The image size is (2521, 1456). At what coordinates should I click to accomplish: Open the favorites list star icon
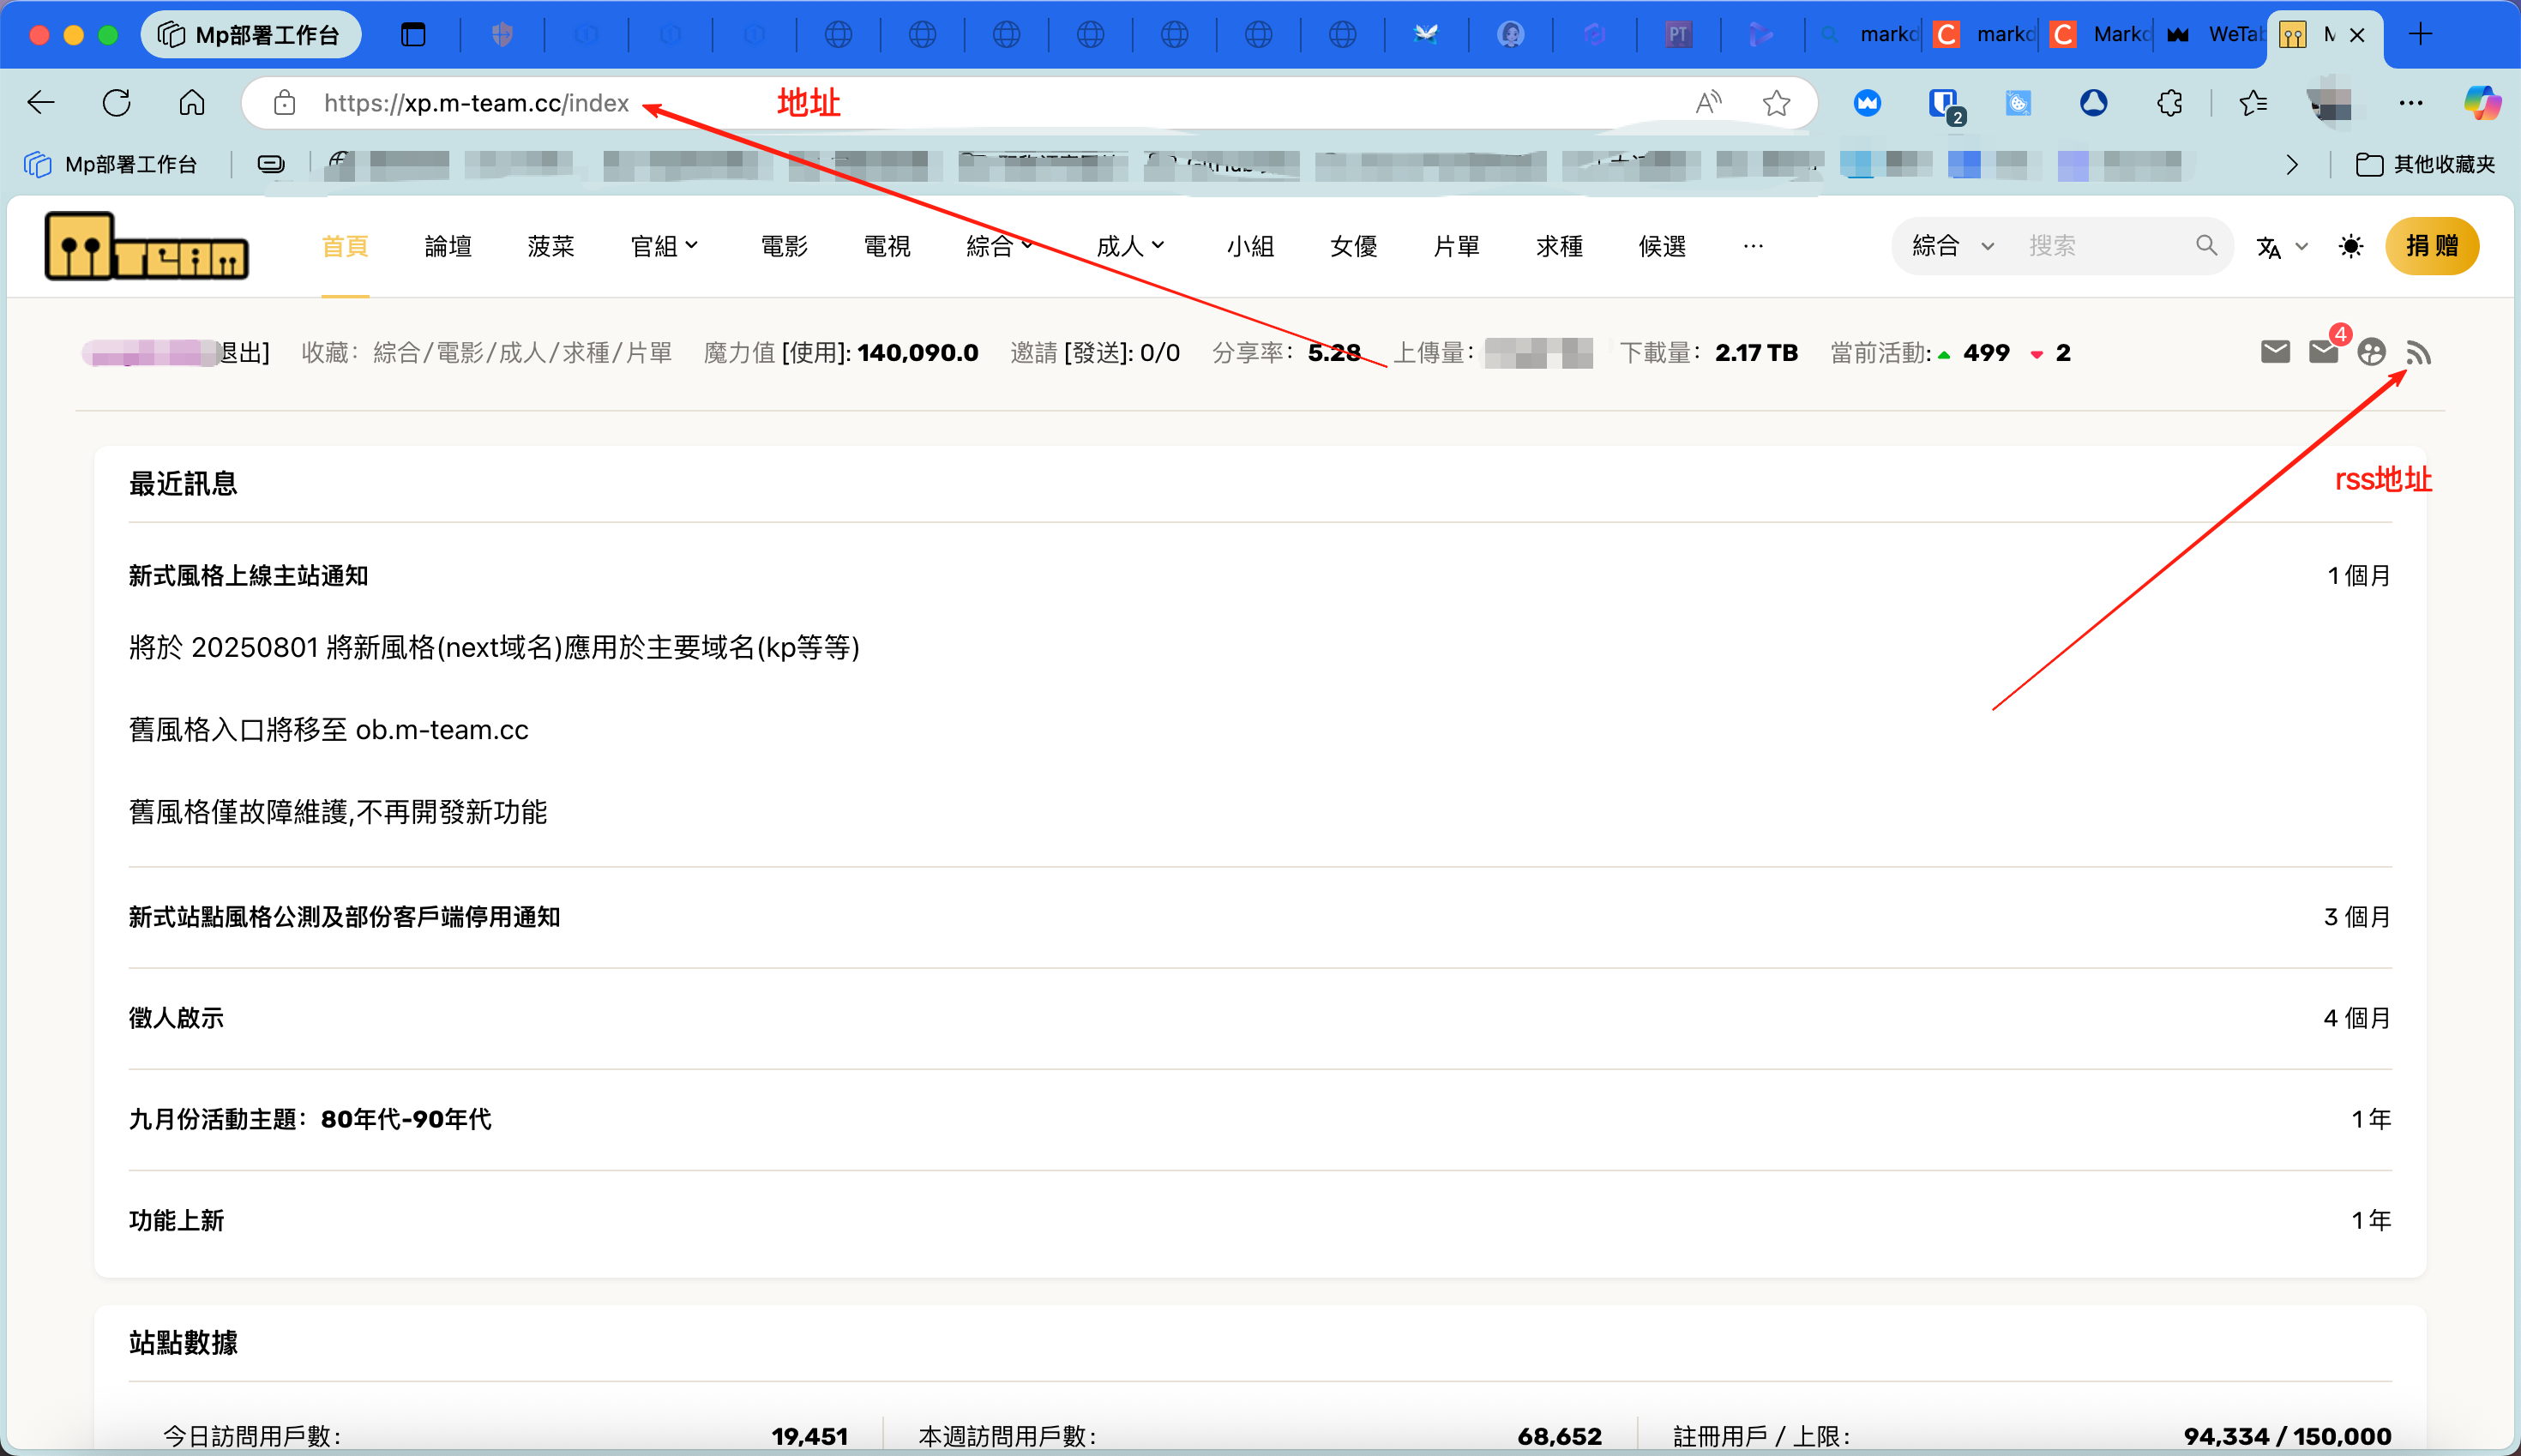(x=2253, y=103)
